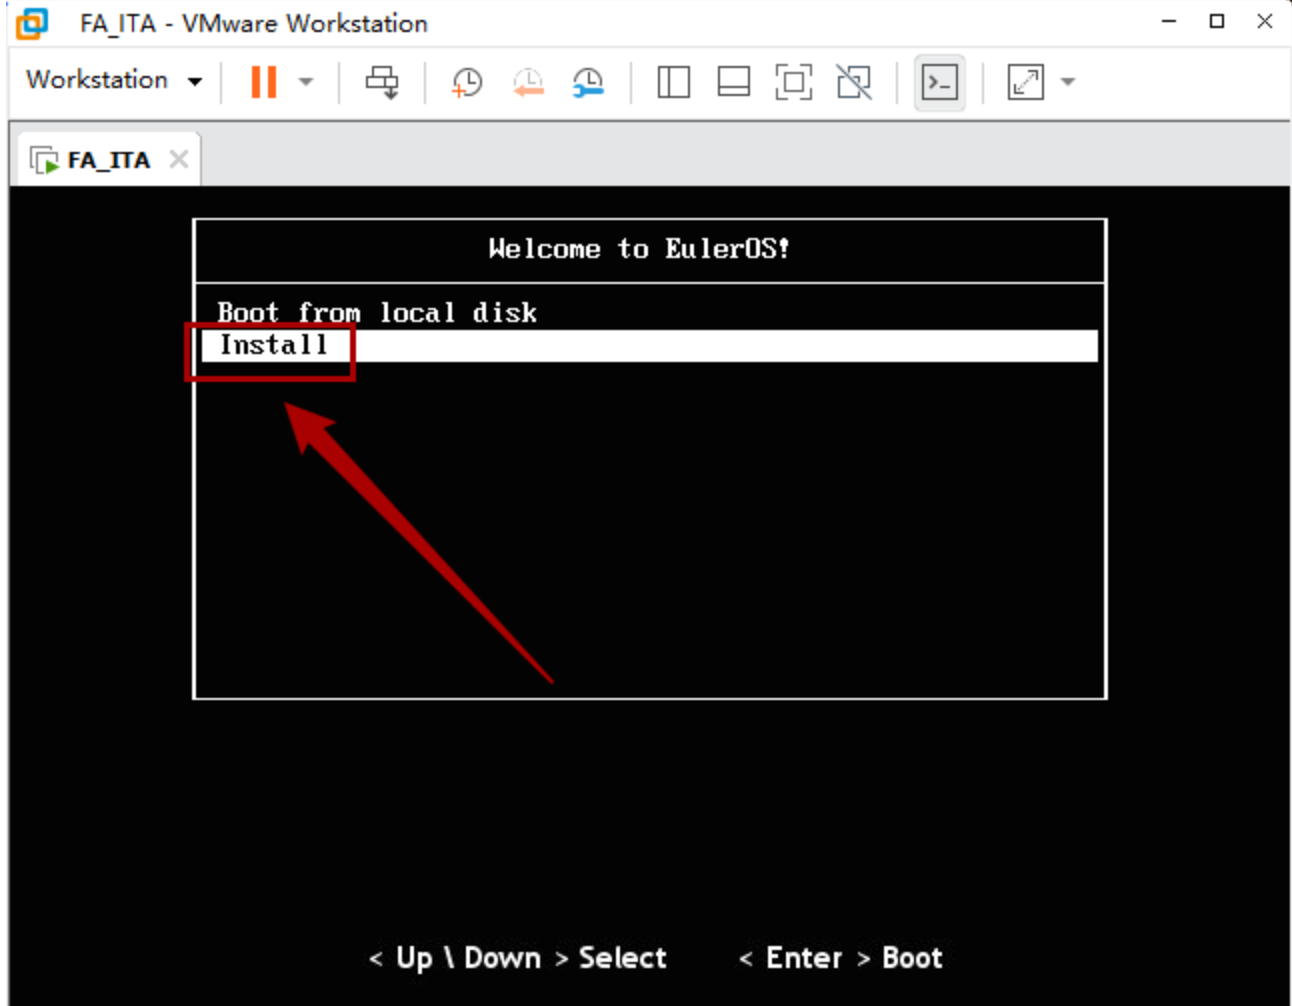Minimize the VMware Workstation window
The width and height of the screenshot is (1292, 1006).
click(1169, 21)
